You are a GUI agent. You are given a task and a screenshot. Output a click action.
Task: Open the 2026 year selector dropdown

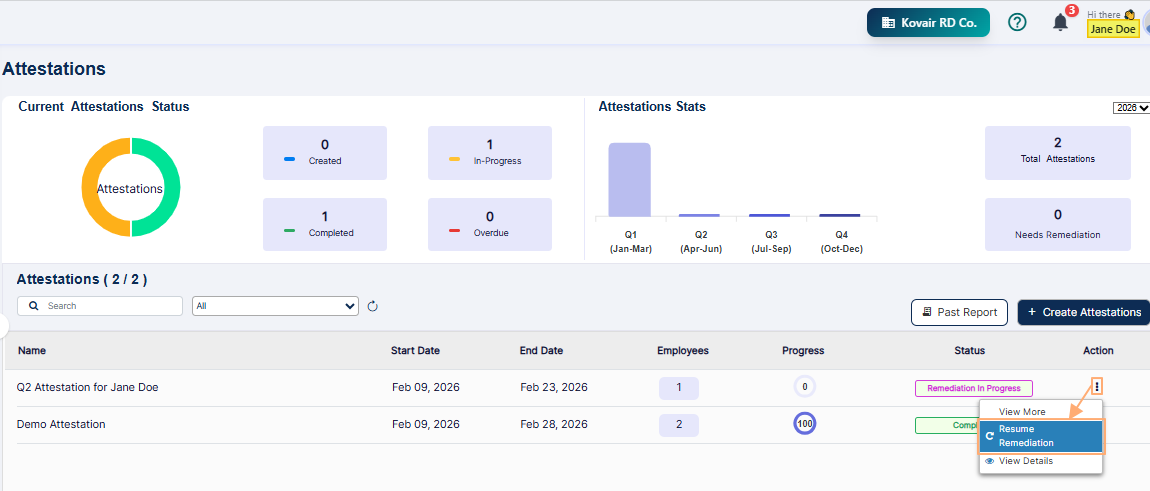[1131, 108]
